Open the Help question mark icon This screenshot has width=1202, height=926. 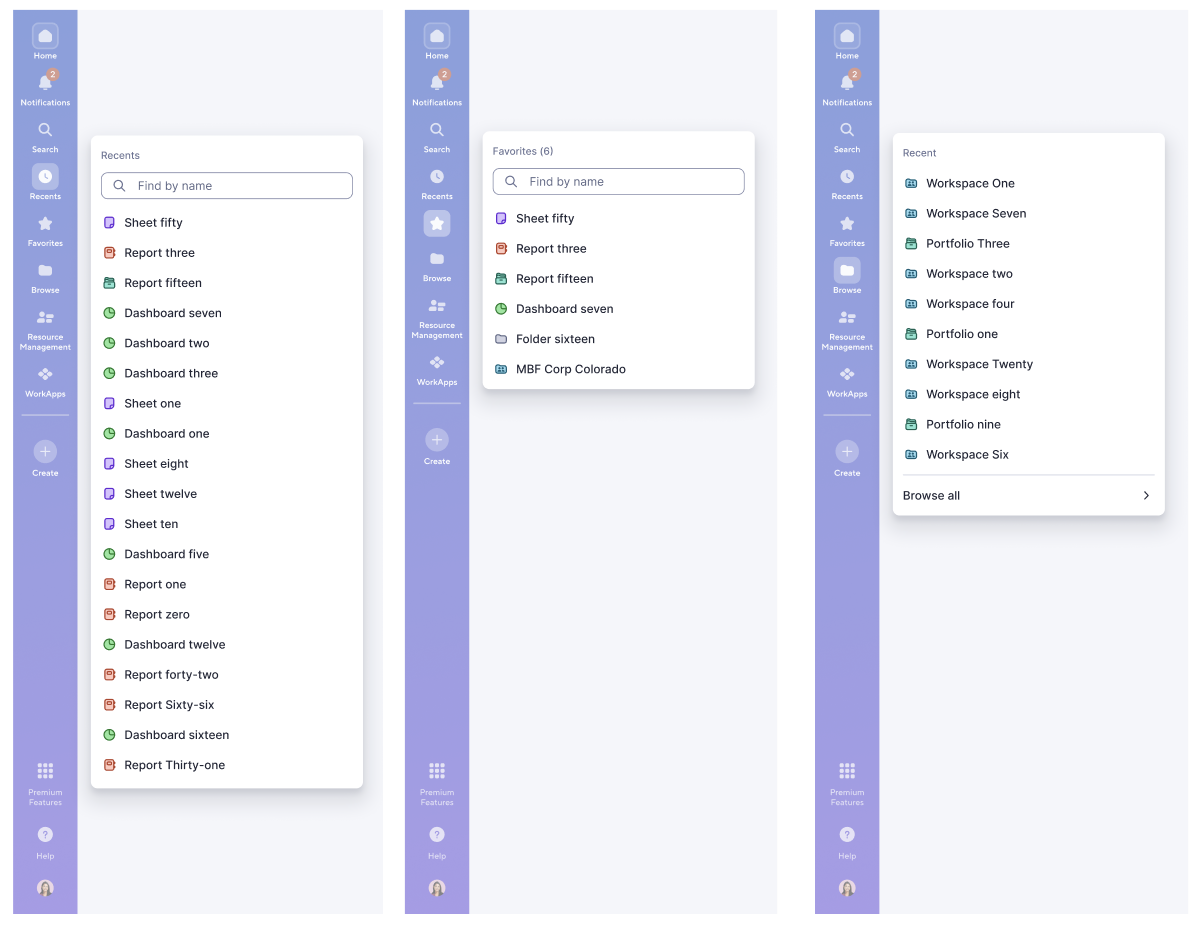pyautogui.click(x=45, y=834)
